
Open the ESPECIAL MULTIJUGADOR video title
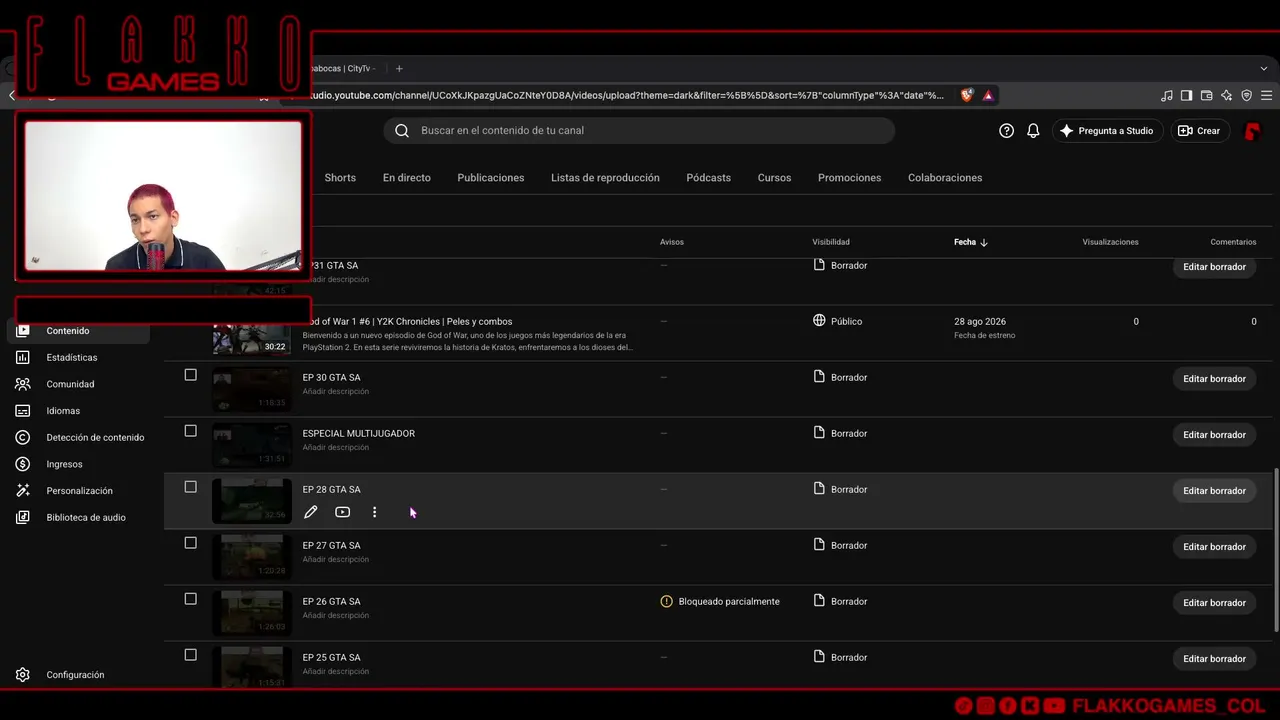click(x=359, y=434)
